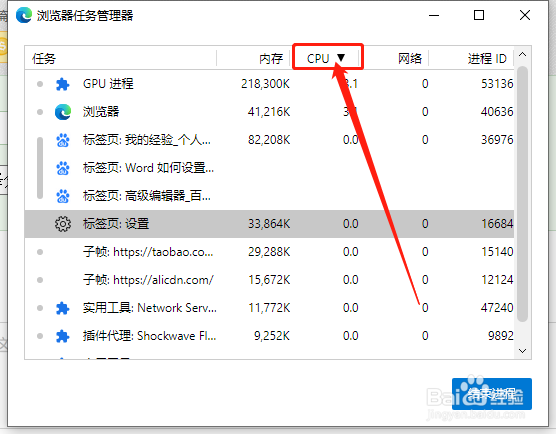Click the 结束进程 button

click(491, 394)
